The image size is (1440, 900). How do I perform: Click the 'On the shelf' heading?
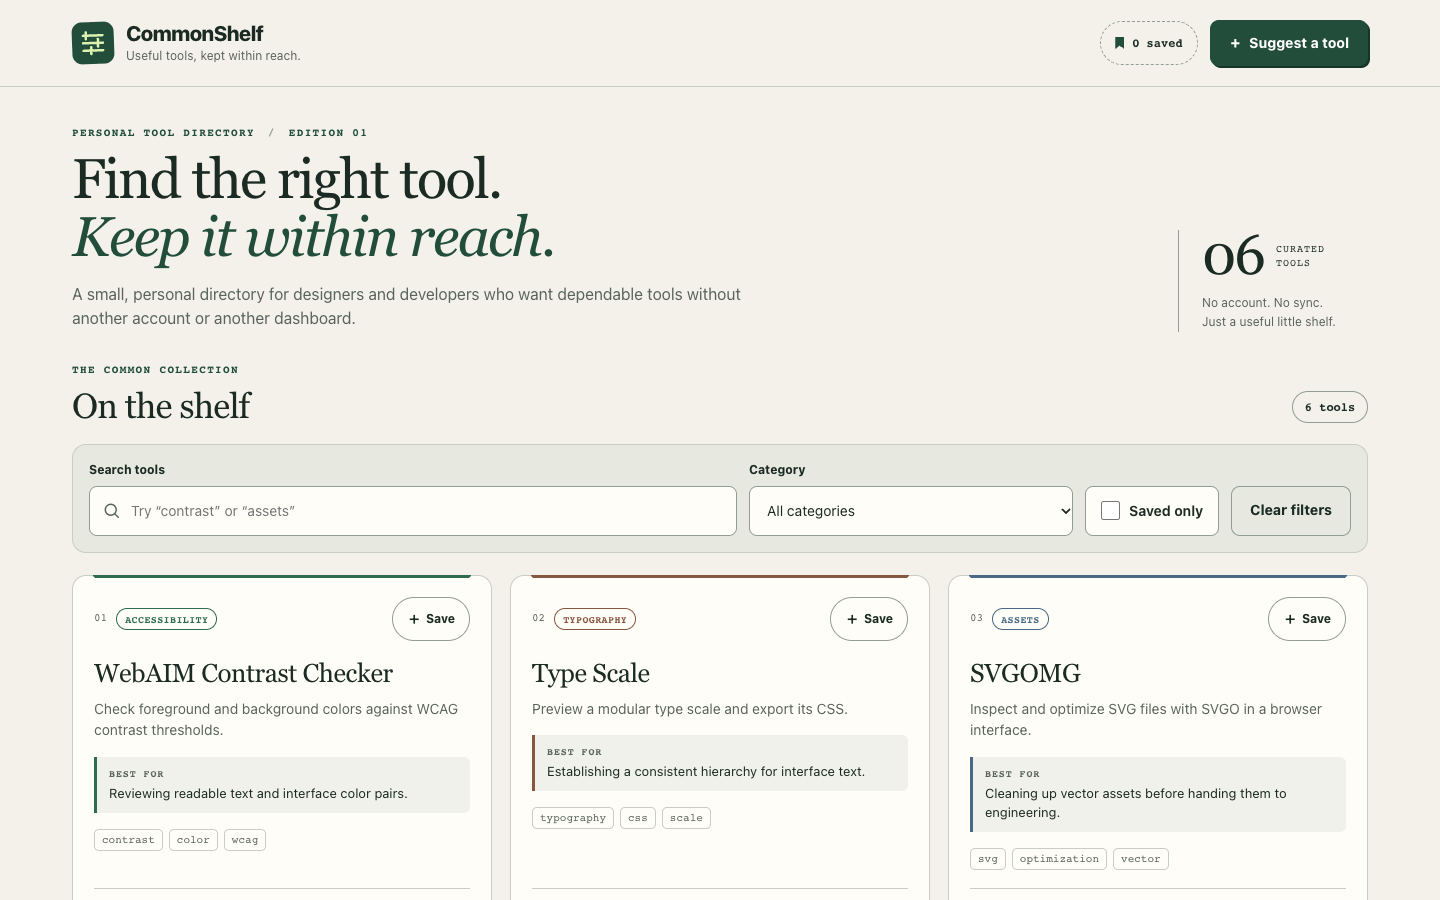[x=162, y=406]
